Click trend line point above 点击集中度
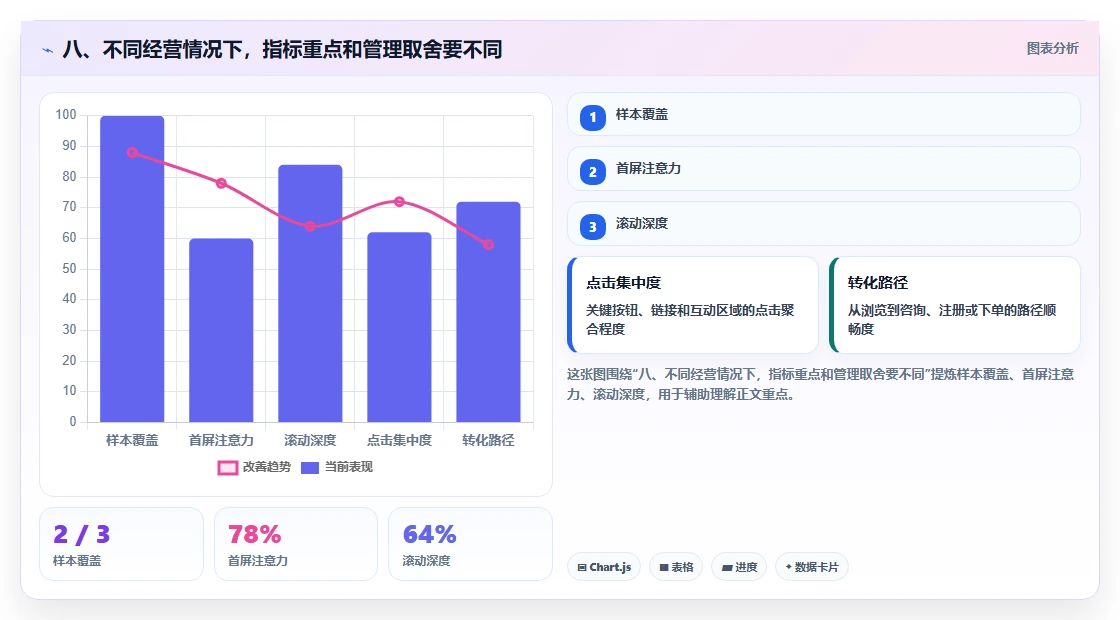This screenshot has width=1120, height=620. click(399, 201)
